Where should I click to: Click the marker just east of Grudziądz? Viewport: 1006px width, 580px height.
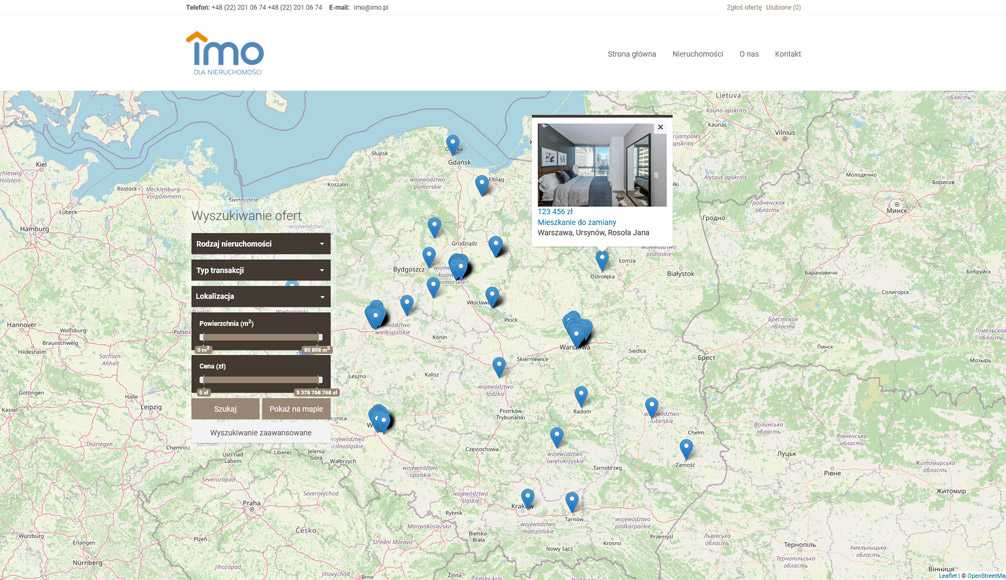point(496,246)
